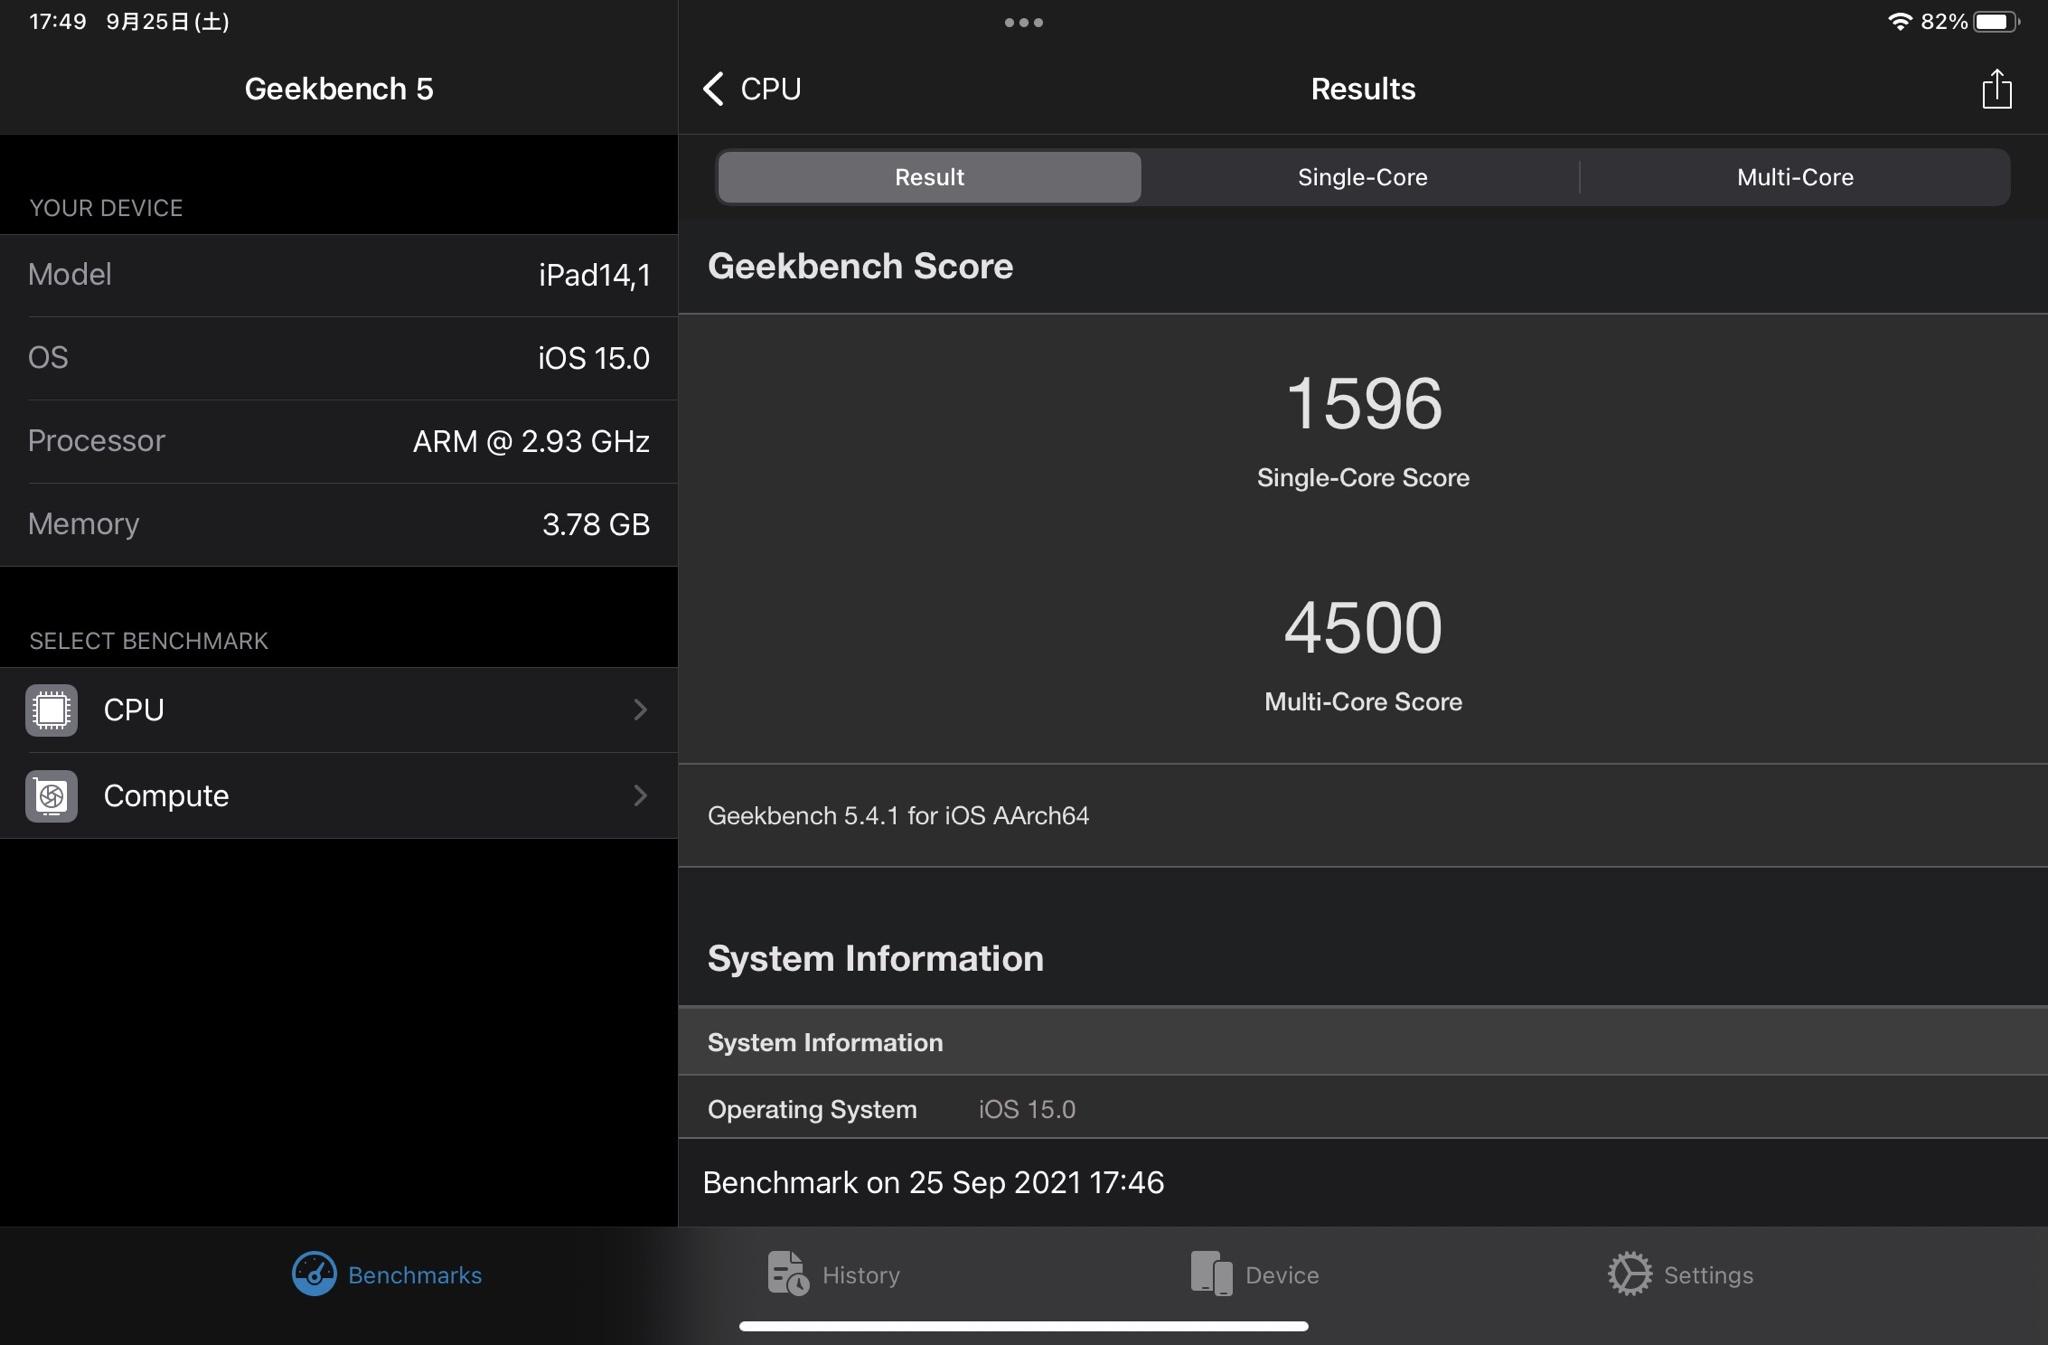The width and height of the screenshot is (2048, 1345).
Task: Tap the 82% battery percentage
Action: [1943, 21]
